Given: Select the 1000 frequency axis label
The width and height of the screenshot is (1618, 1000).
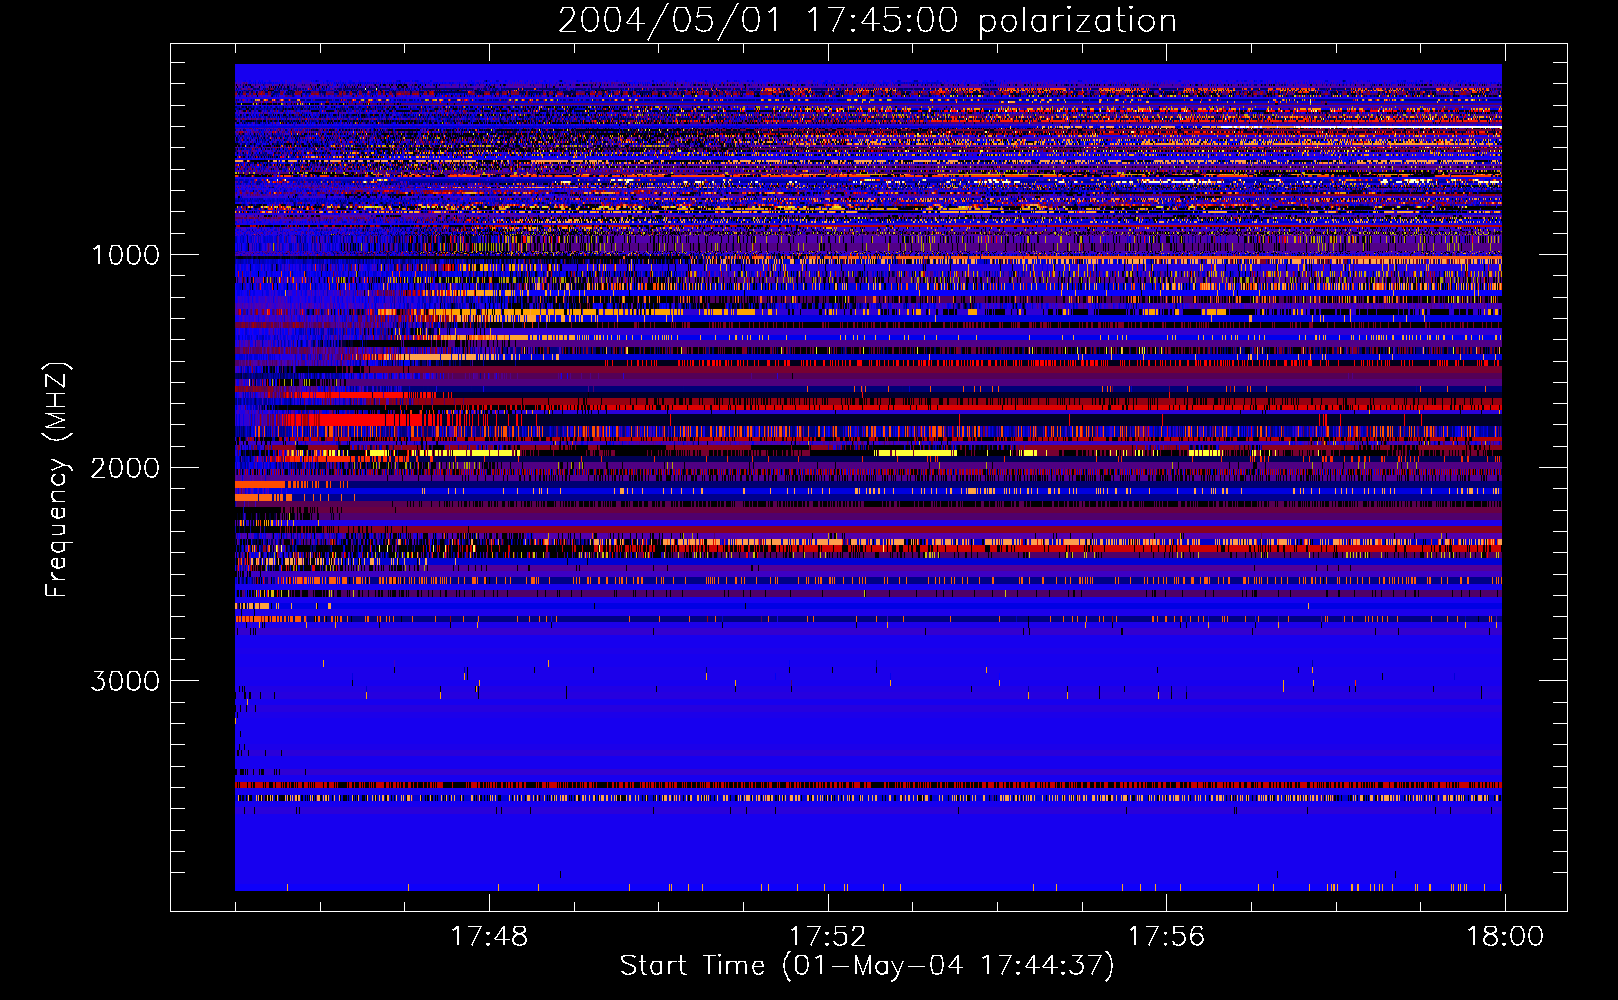Looking at the screenshot, I should coord(125,255).
